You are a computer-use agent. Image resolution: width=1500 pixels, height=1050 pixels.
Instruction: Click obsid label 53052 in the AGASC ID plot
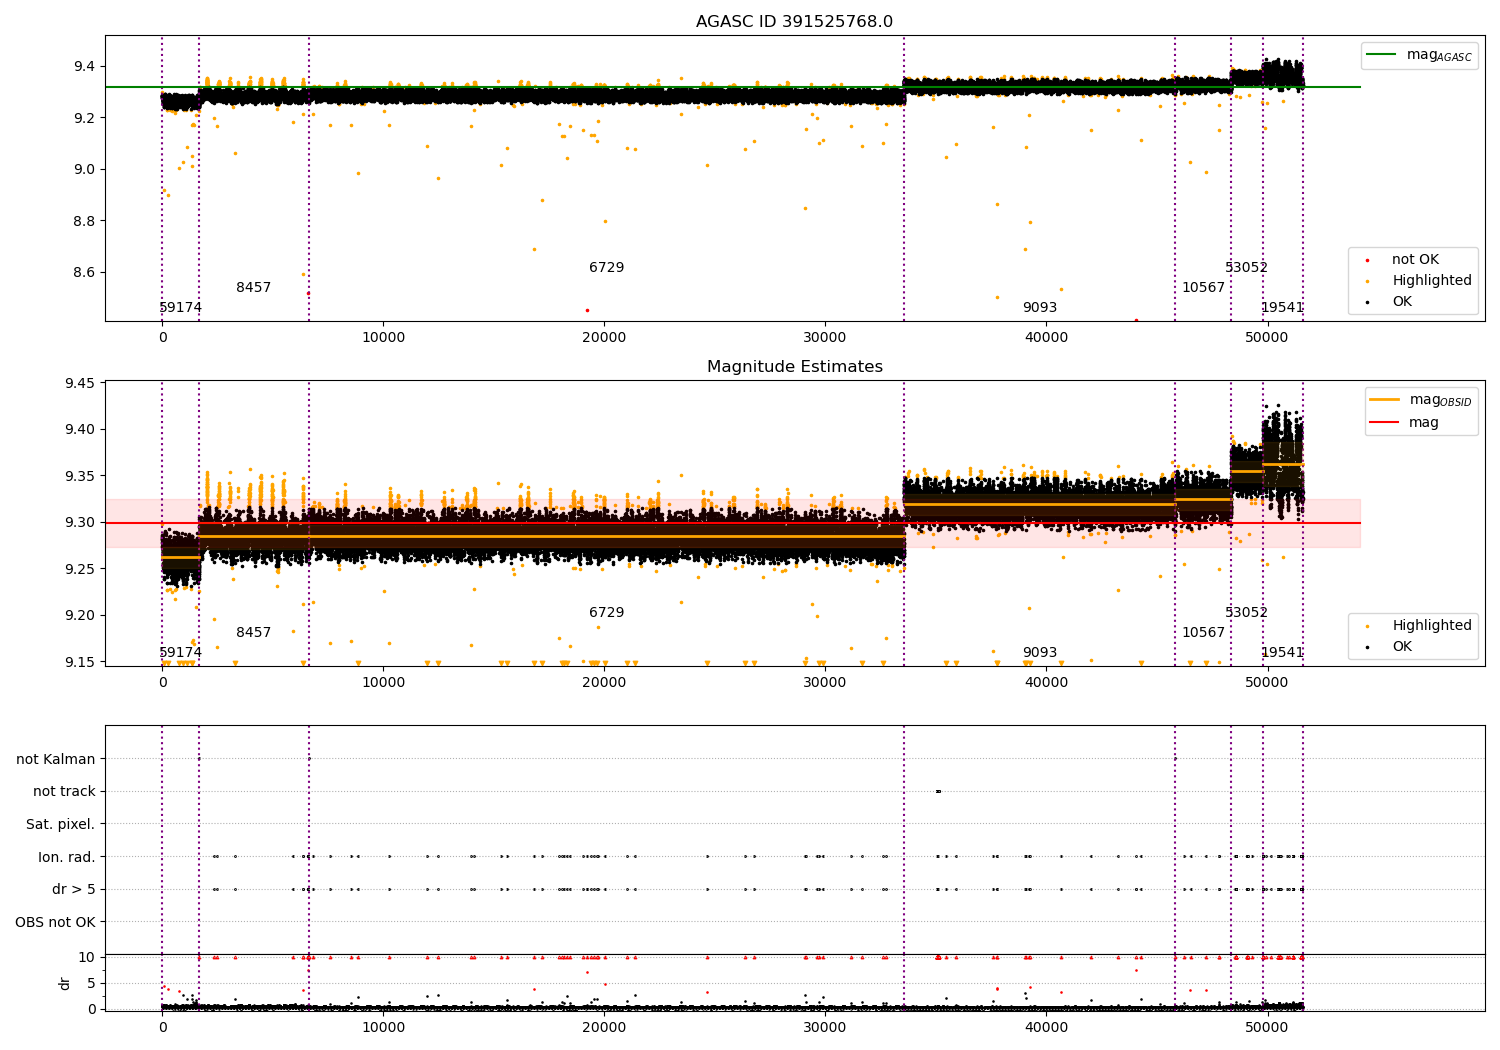click(x=1246, y=268)
